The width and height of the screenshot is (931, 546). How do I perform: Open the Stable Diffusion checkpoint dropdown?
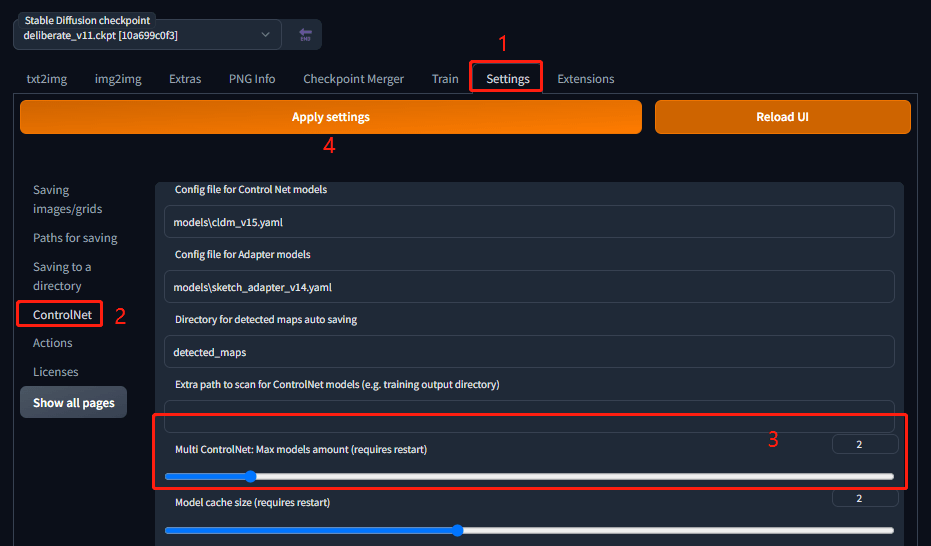pyautogui.click(x=147, y=35)
